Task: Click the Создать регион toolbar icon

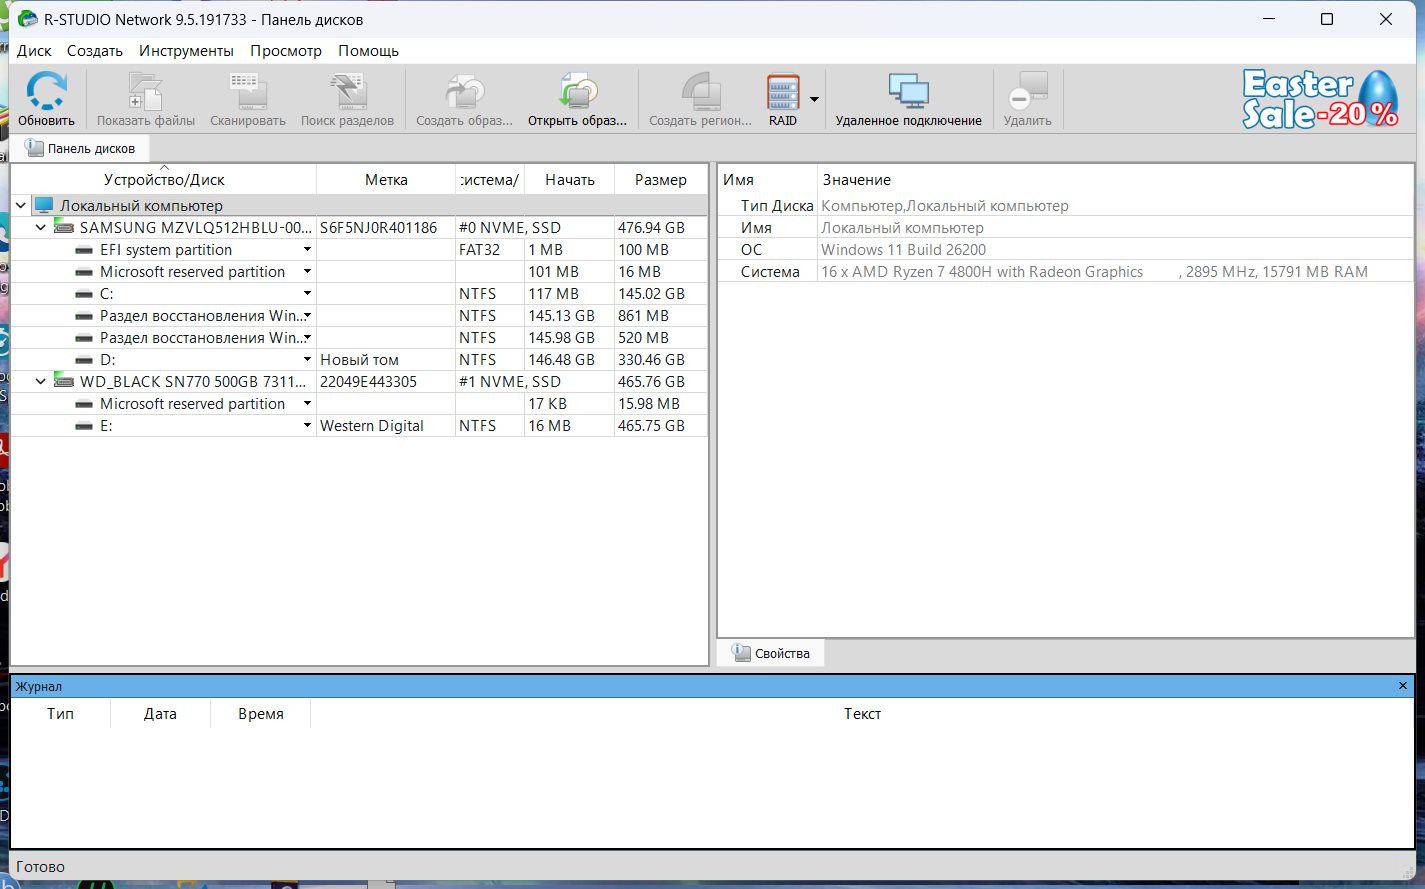Action: [x=700, y=92]
